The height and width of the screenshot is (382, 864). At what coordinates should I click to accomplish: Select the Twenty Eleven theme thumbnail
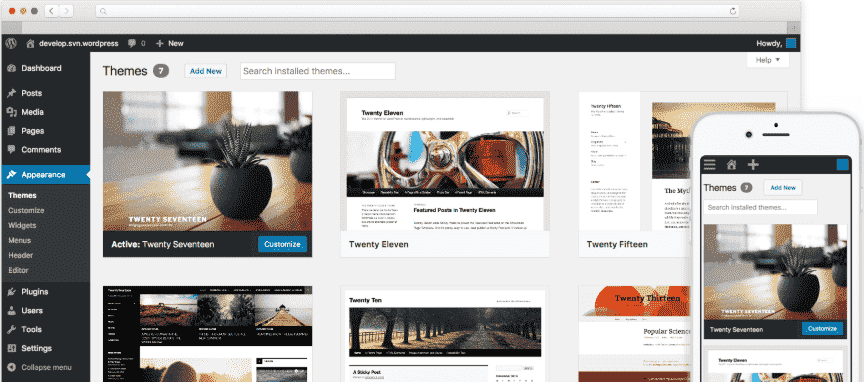(x=445, y=164)
